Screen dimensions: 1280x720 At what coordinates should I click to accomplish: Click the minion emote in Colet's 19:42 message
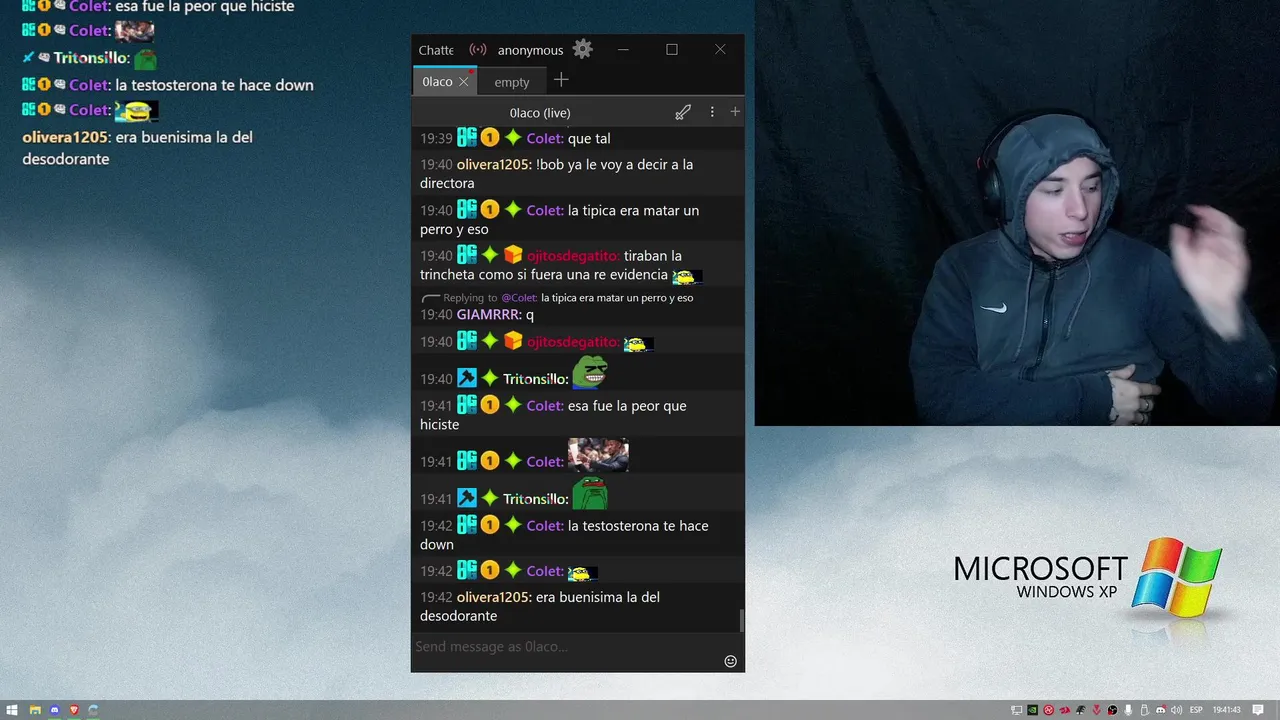(x=582, y=573)
